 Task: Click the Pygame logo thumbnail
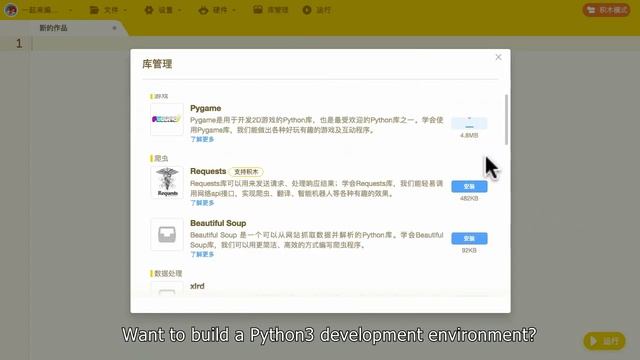pos(167,119)
